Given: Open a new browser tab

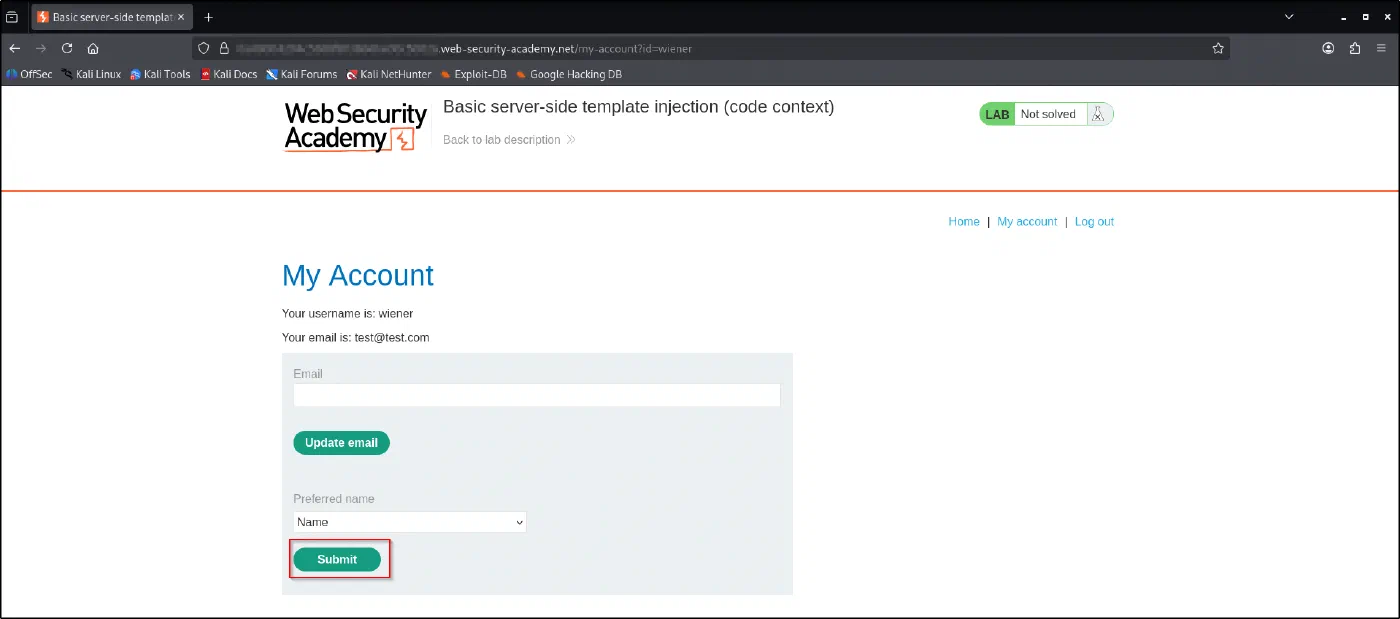Looking at the screenshot, I should [209, 17].
